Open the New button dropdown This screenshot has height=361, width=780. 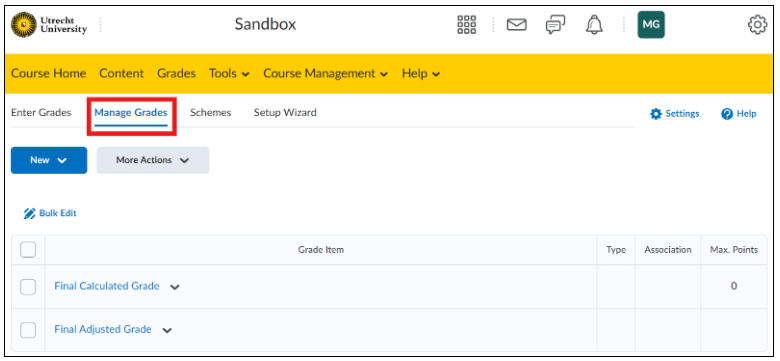(x=49, y=160)
